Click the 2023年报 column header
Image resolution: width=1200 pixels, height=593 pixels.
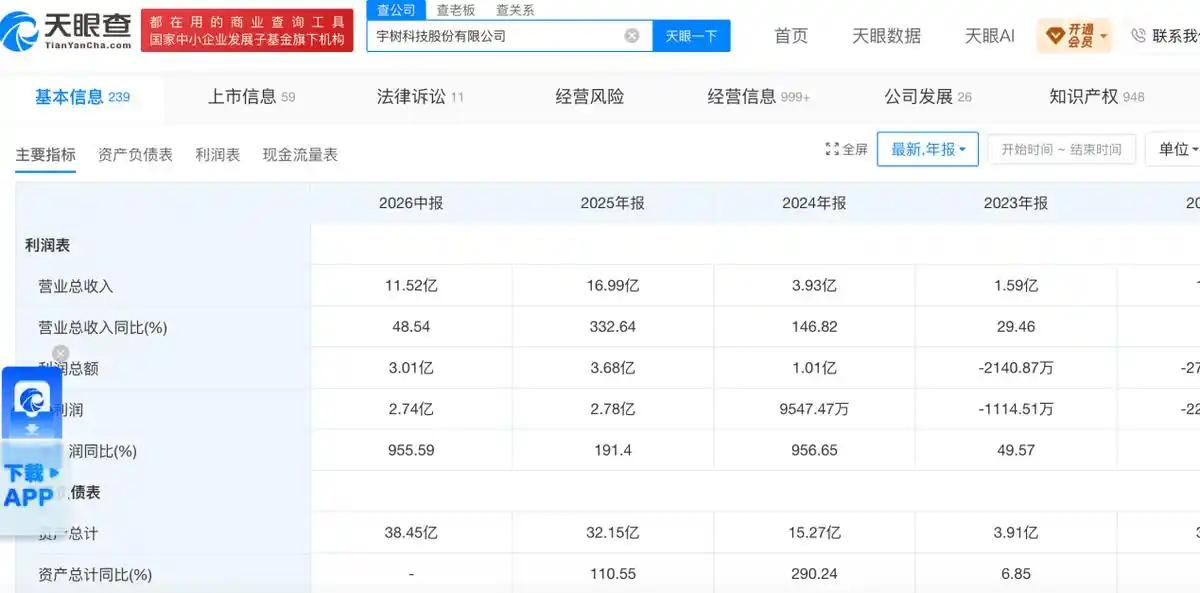(x=1016, y=203)
